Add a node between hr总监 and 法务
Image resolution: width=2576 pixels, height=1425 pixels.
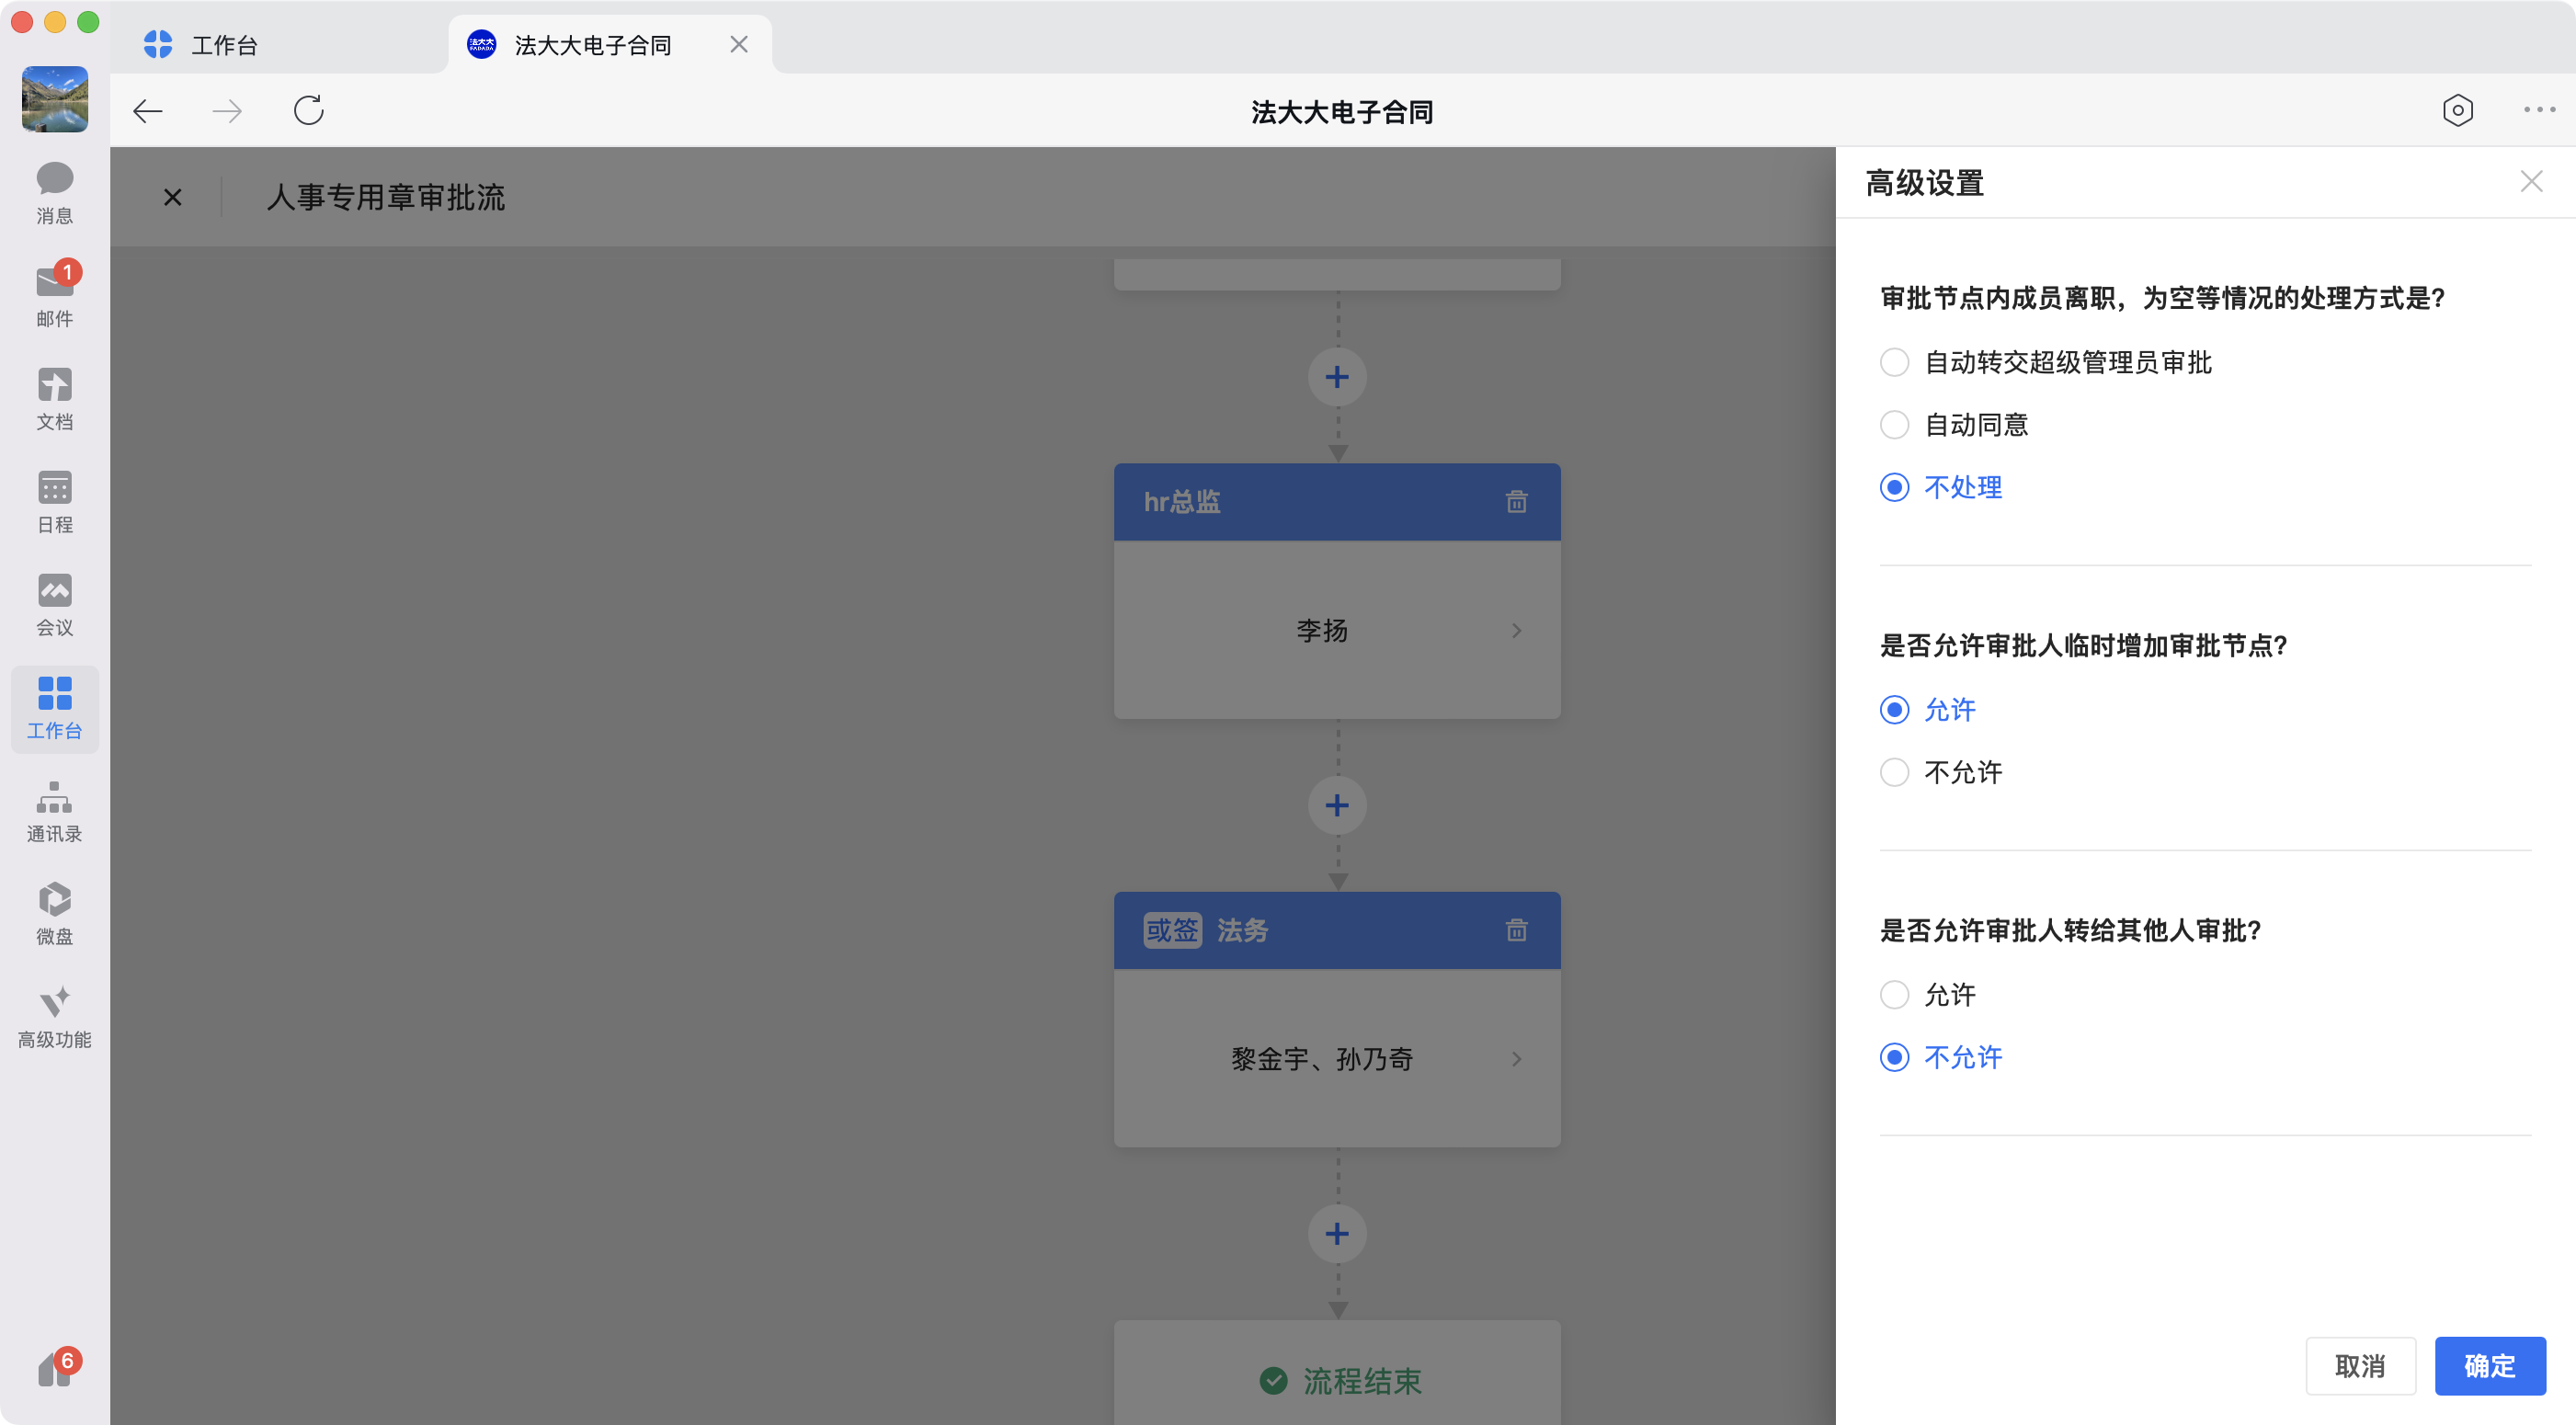pyautogui.click(x=1337, y=805)
